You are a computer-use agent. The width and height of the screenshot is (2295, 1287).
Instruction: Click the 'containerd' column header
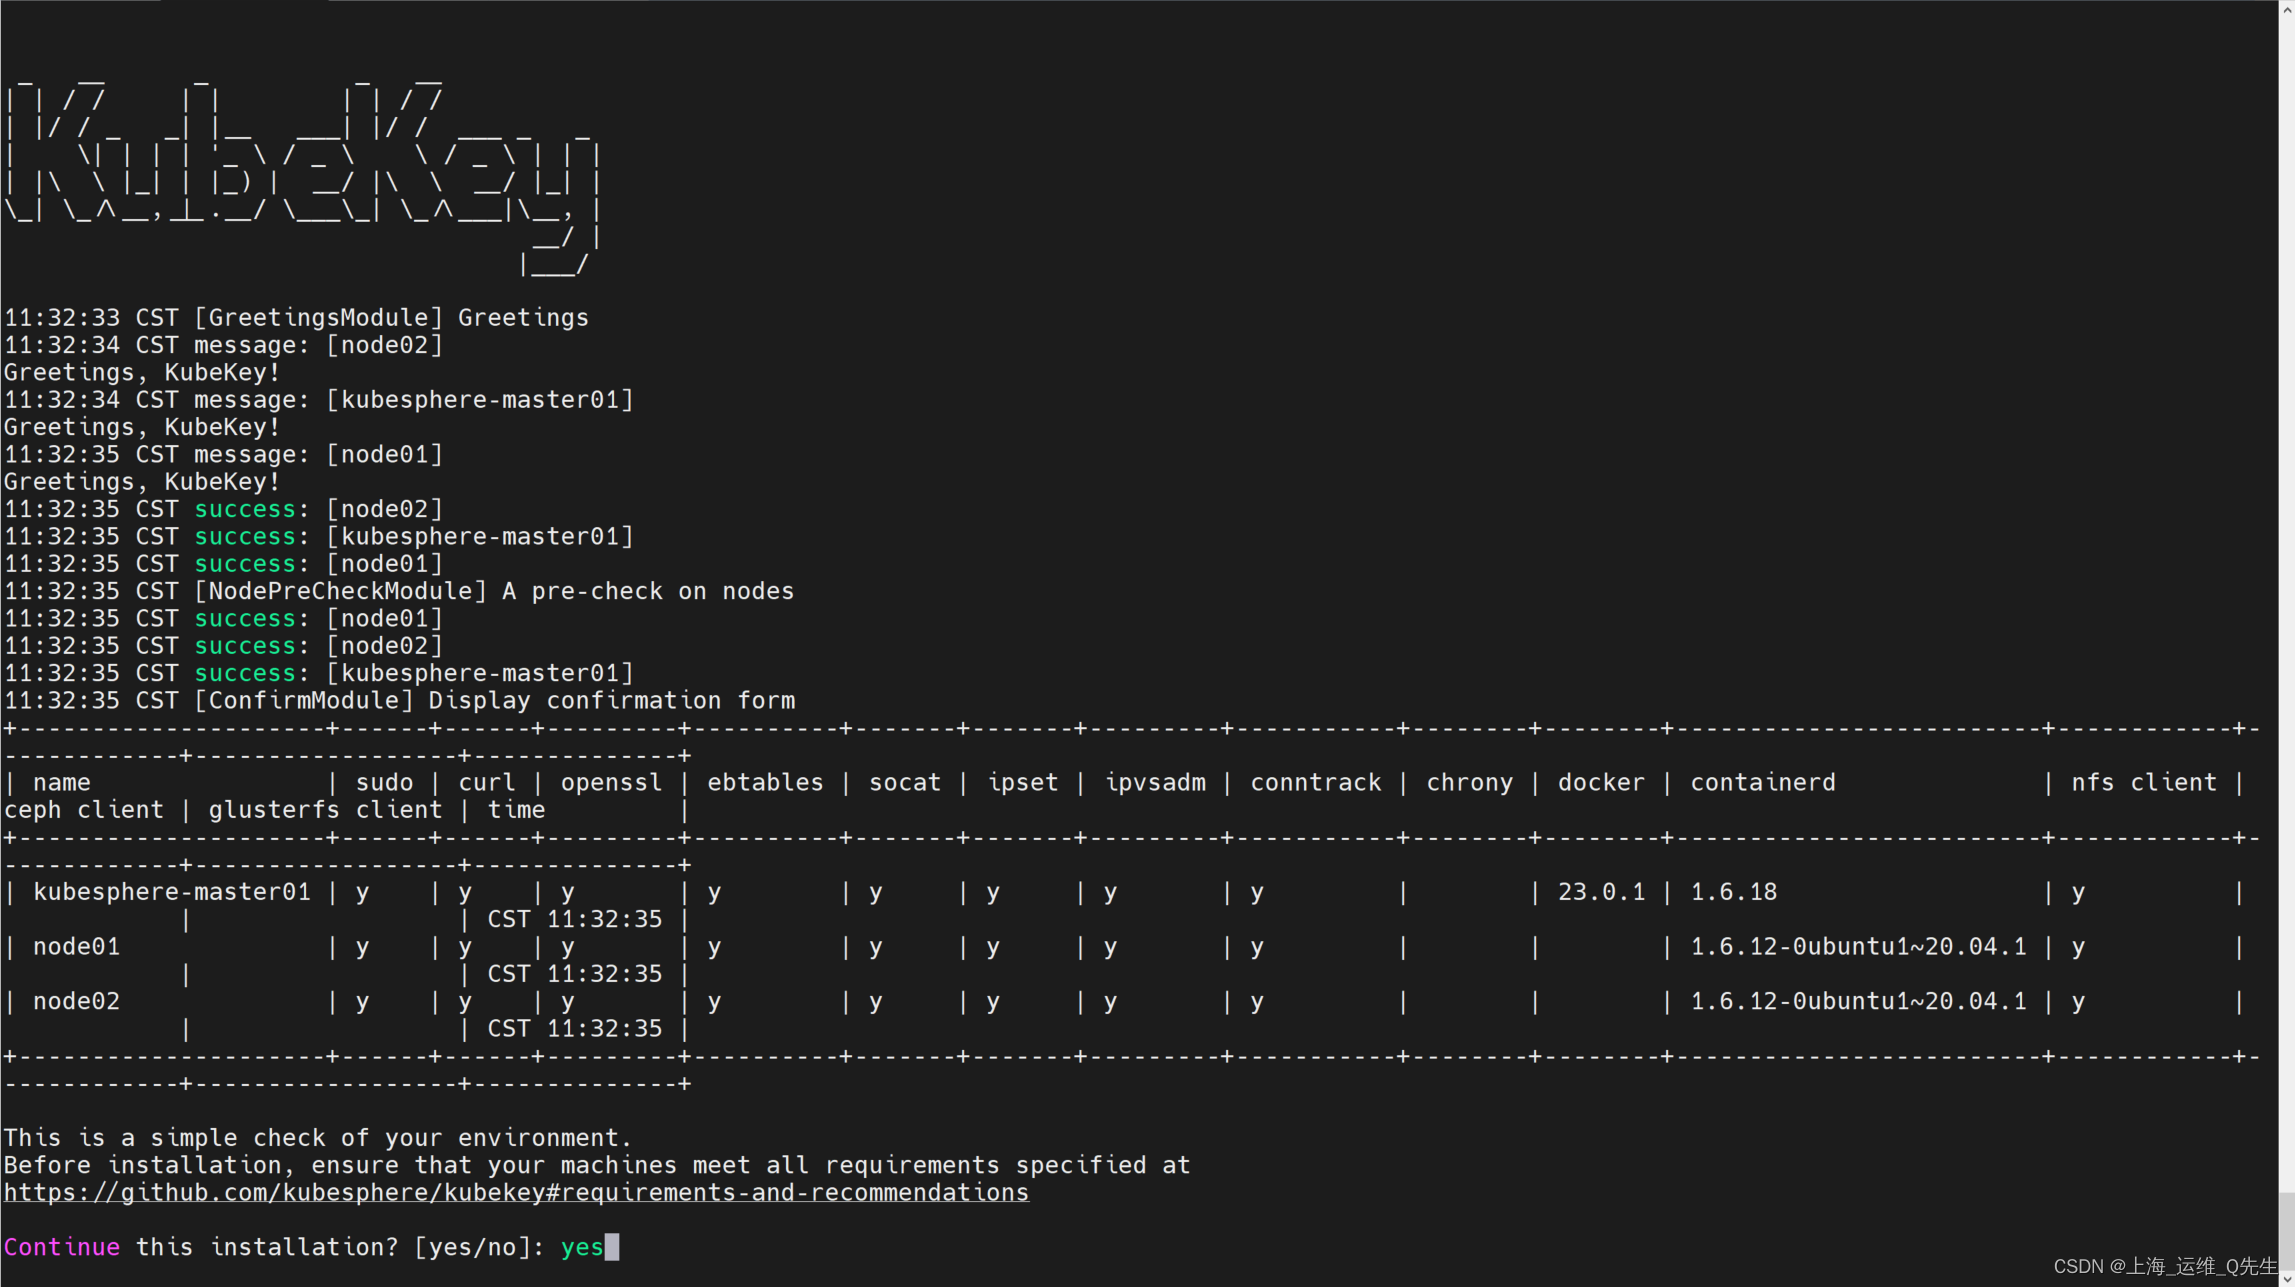1762,782
